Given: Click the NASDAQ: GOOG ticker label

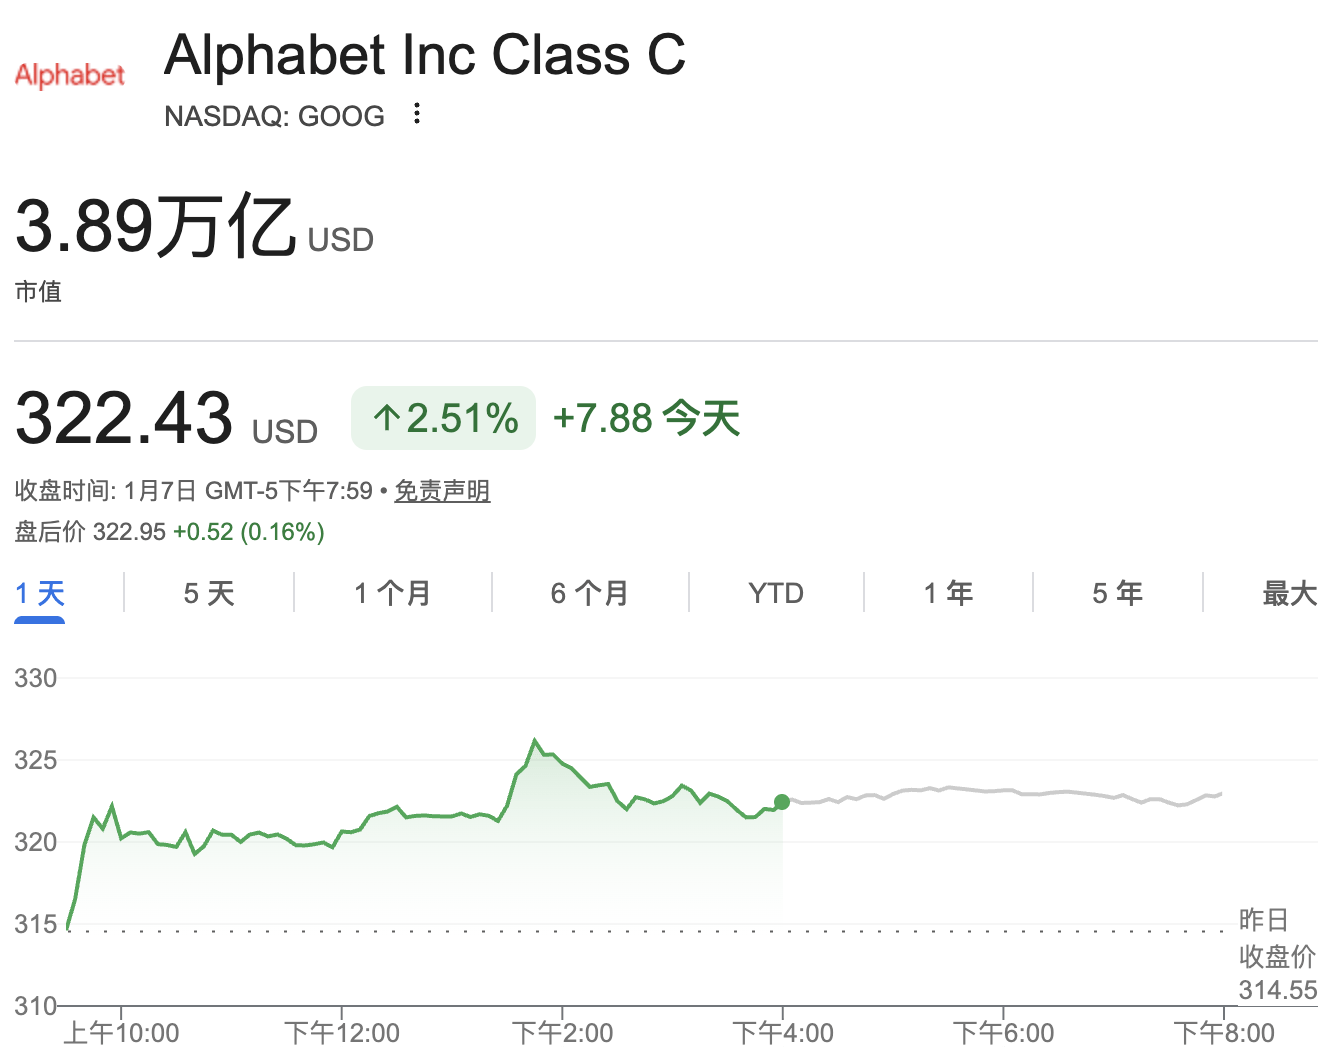Looking at the screenshot, I should (x=274, y=116).
